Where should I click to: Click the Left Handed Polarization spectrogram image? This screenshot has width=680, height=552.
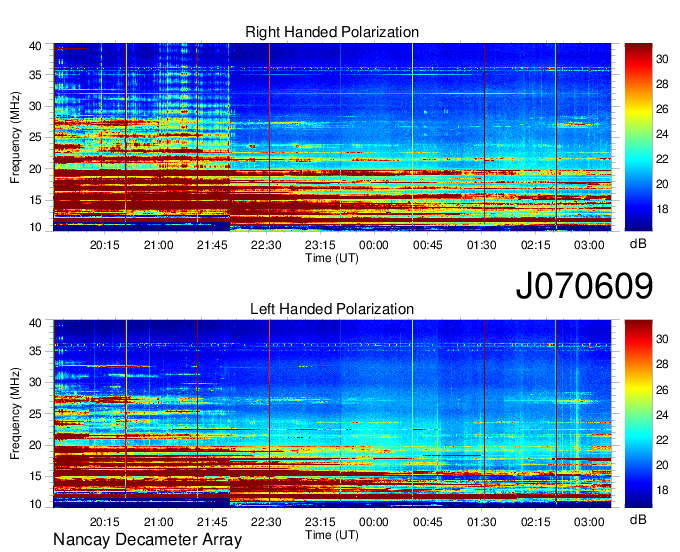tap(332, 414)
